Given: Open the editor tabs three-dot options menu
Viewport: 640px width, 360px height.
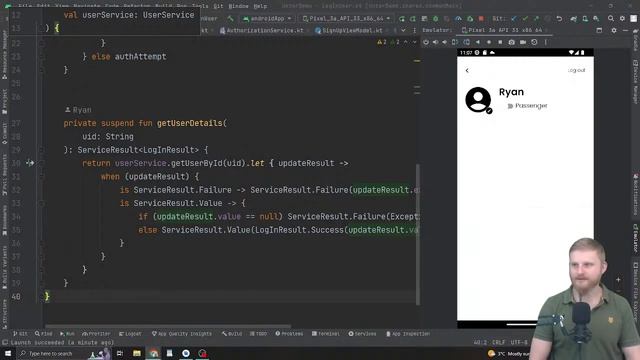Looking at the screenshot, I should 414,30.
